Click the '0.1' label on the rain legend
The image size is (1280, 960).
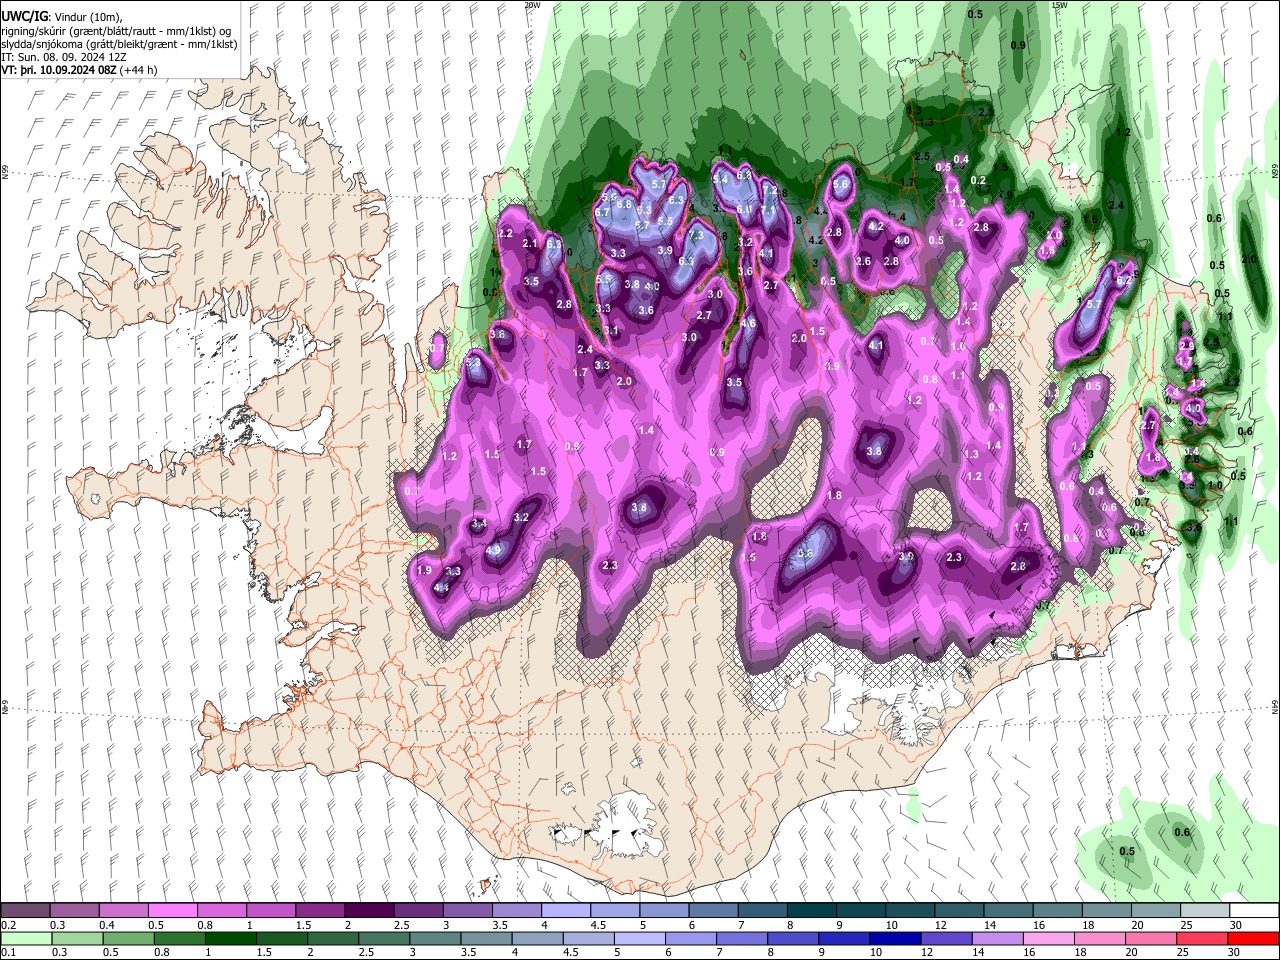click(x=9, y=952)
